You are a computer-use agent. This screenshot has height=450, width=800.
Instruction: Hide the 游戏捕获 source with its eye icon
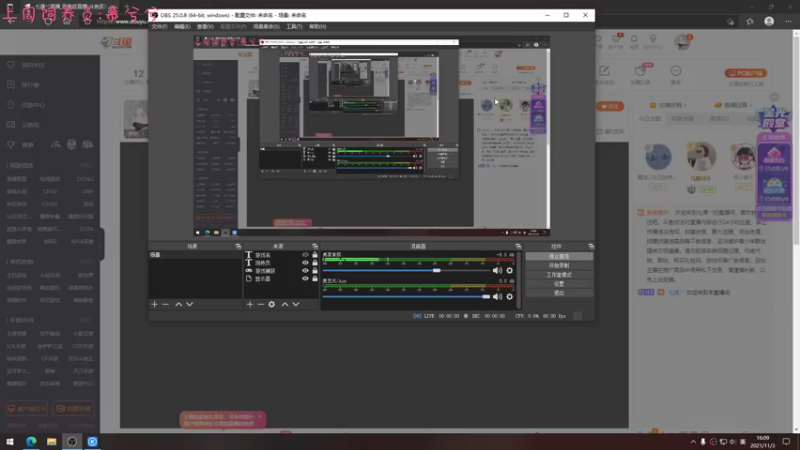point(305,271)
